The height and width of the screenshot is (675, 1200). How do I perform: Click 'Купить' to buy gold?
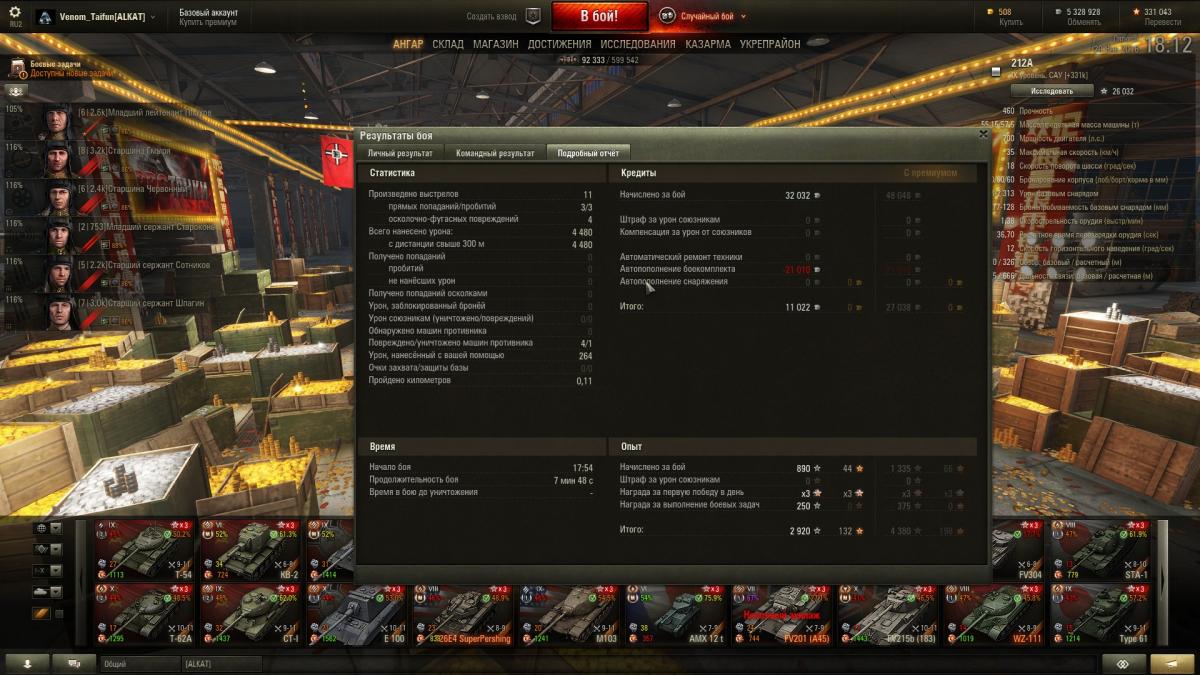[x=1011, y=22]
